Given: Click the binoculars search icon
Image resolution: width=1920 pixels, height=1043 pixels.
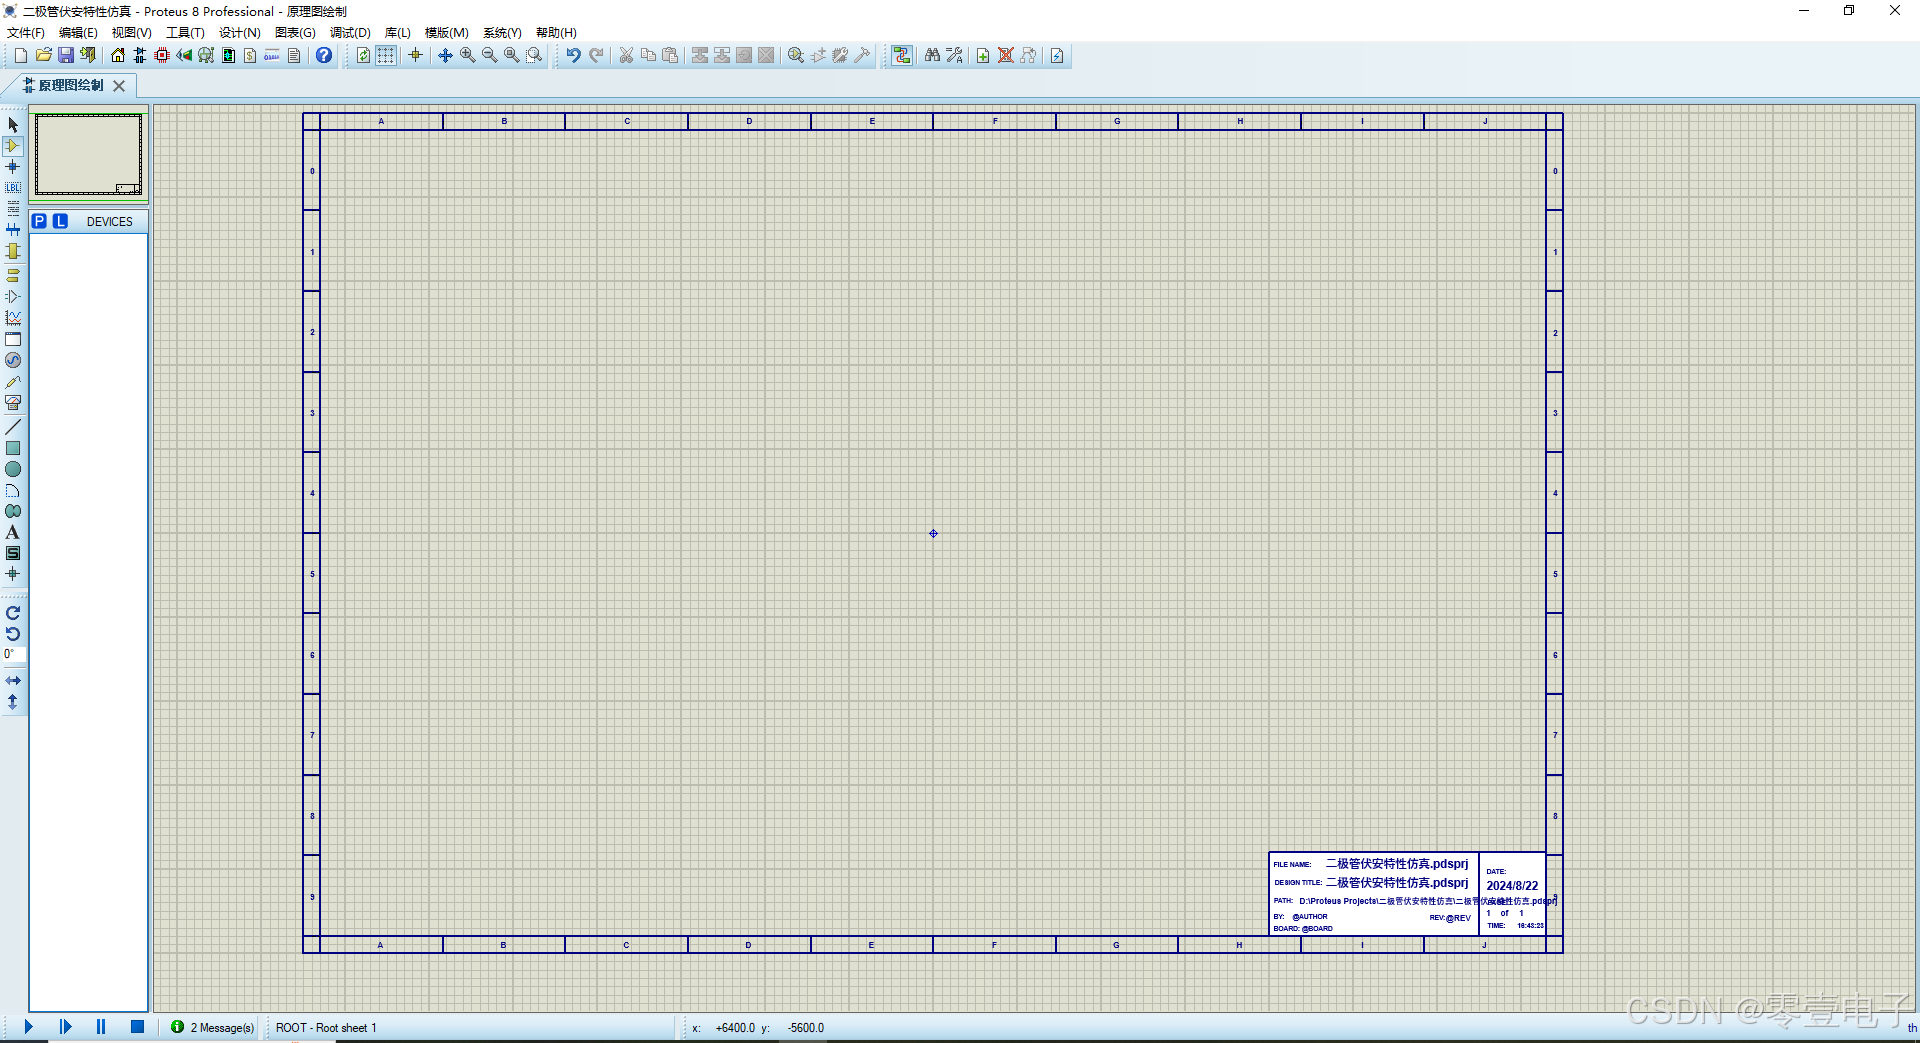Looking at the screenshot, I should (932, 56).
